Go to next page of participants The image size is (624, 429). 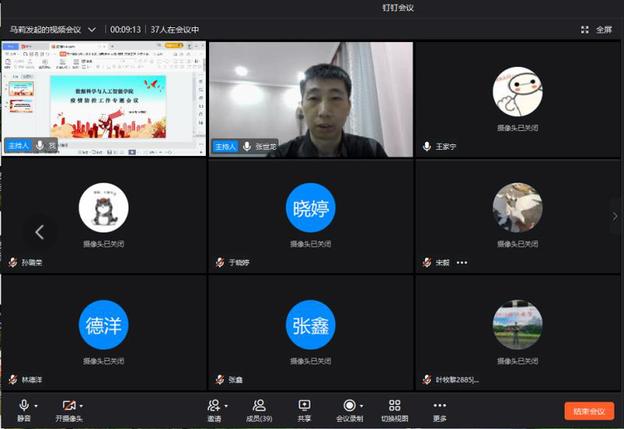point(614,215)
